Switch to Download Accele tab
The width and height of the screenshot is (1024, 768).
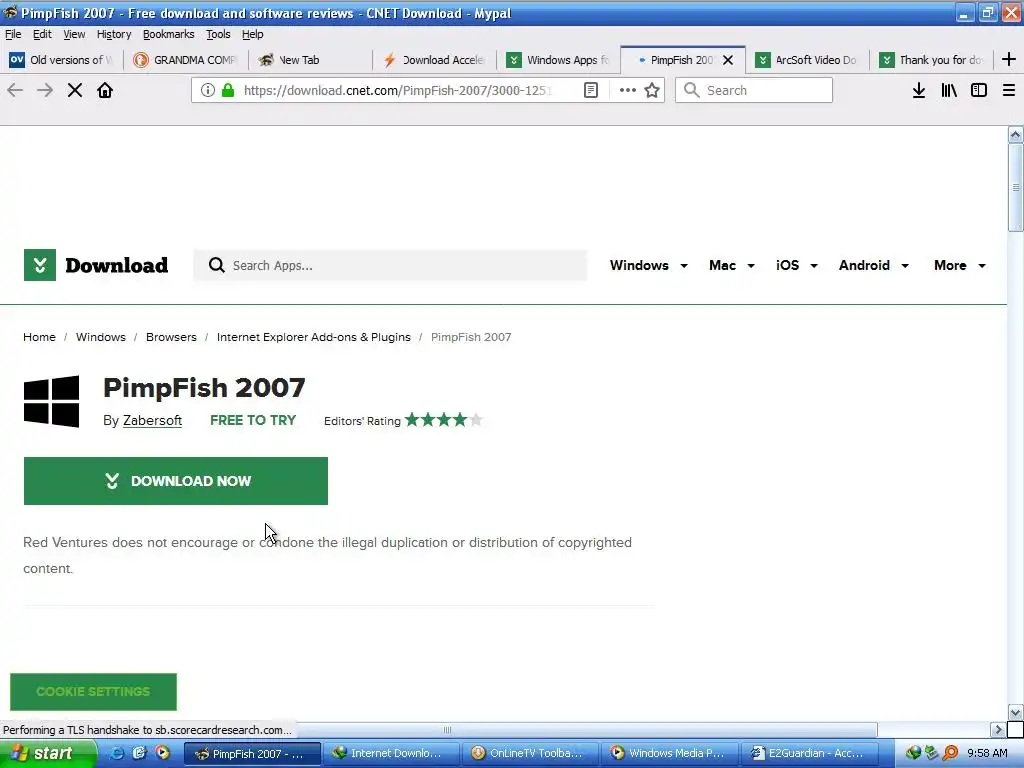(434, 60)
